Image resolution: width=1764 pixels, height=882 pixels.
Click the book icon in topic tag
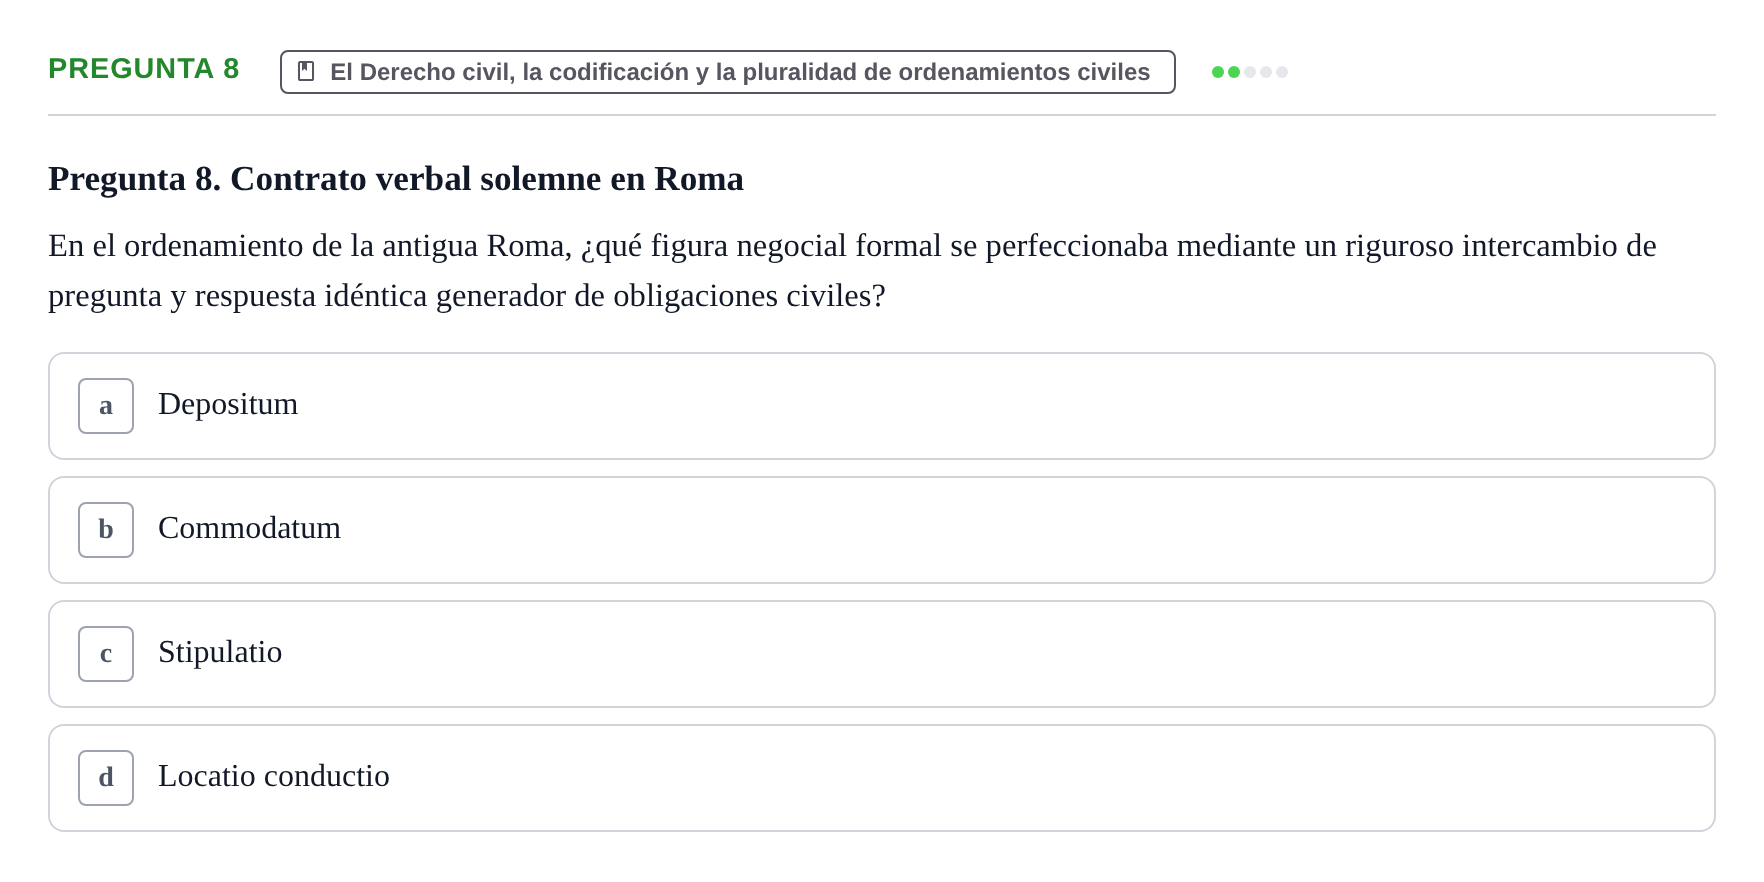pyautogui.click(x=306, y=71)
